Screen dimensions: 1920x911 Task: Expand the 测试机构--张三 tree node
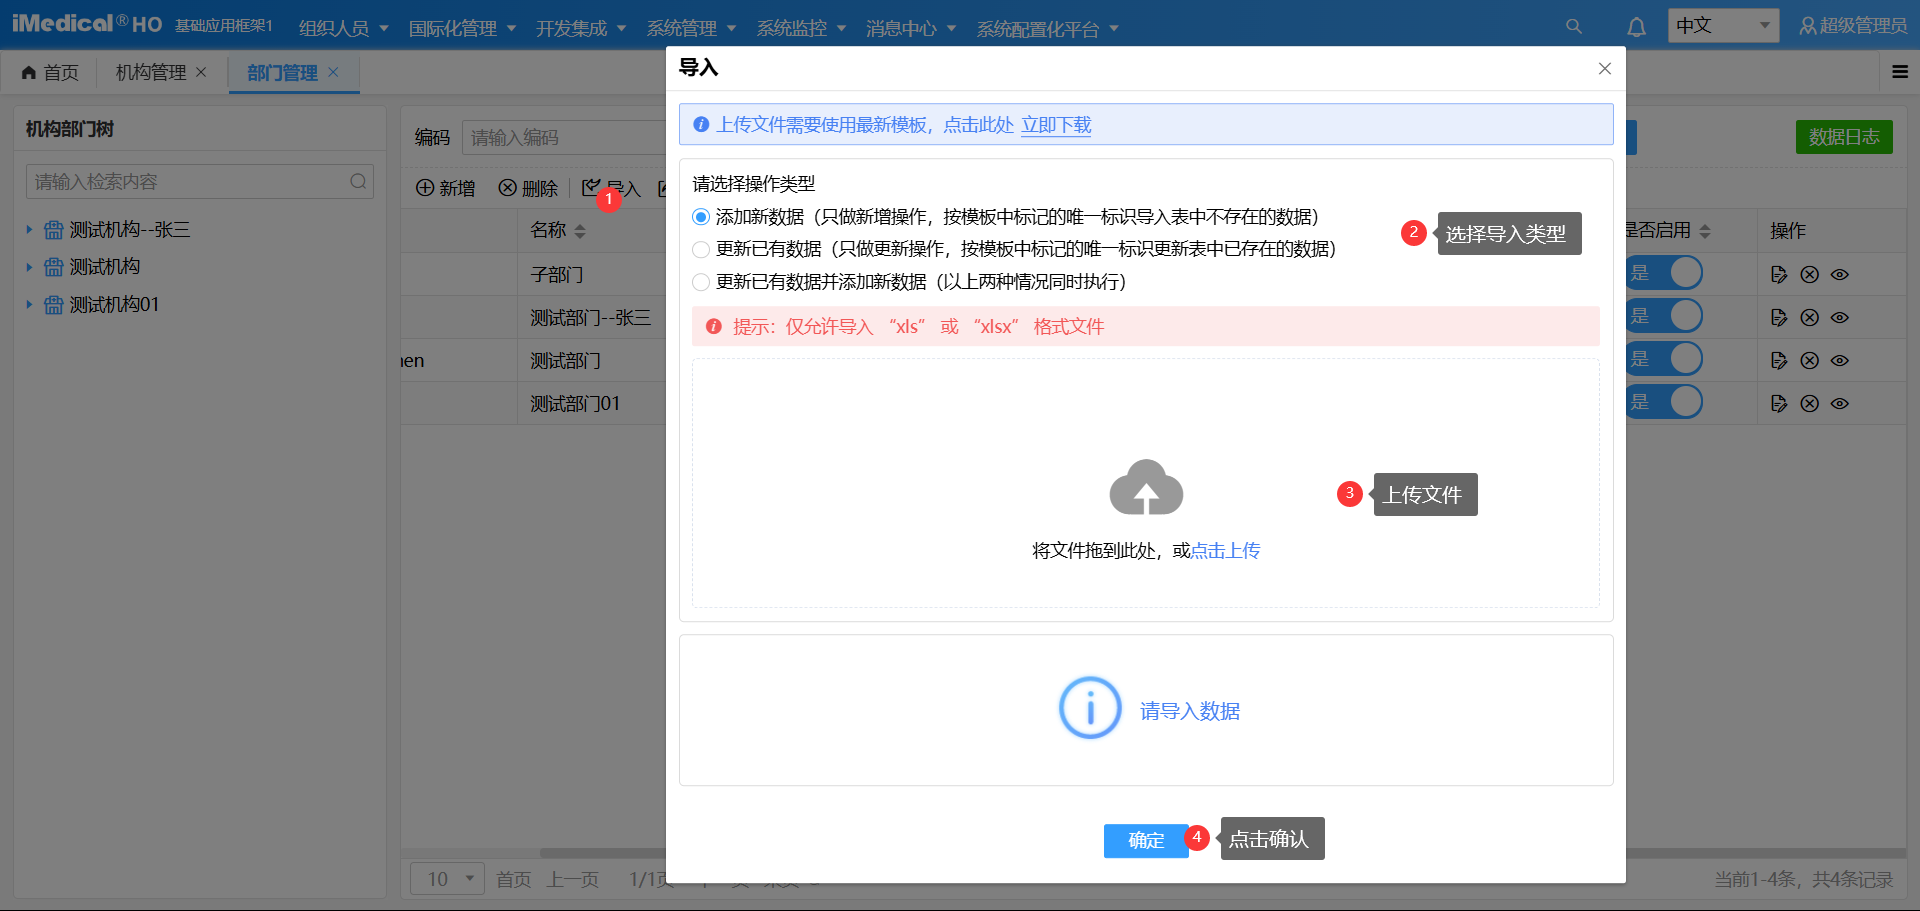click(29, 230)
